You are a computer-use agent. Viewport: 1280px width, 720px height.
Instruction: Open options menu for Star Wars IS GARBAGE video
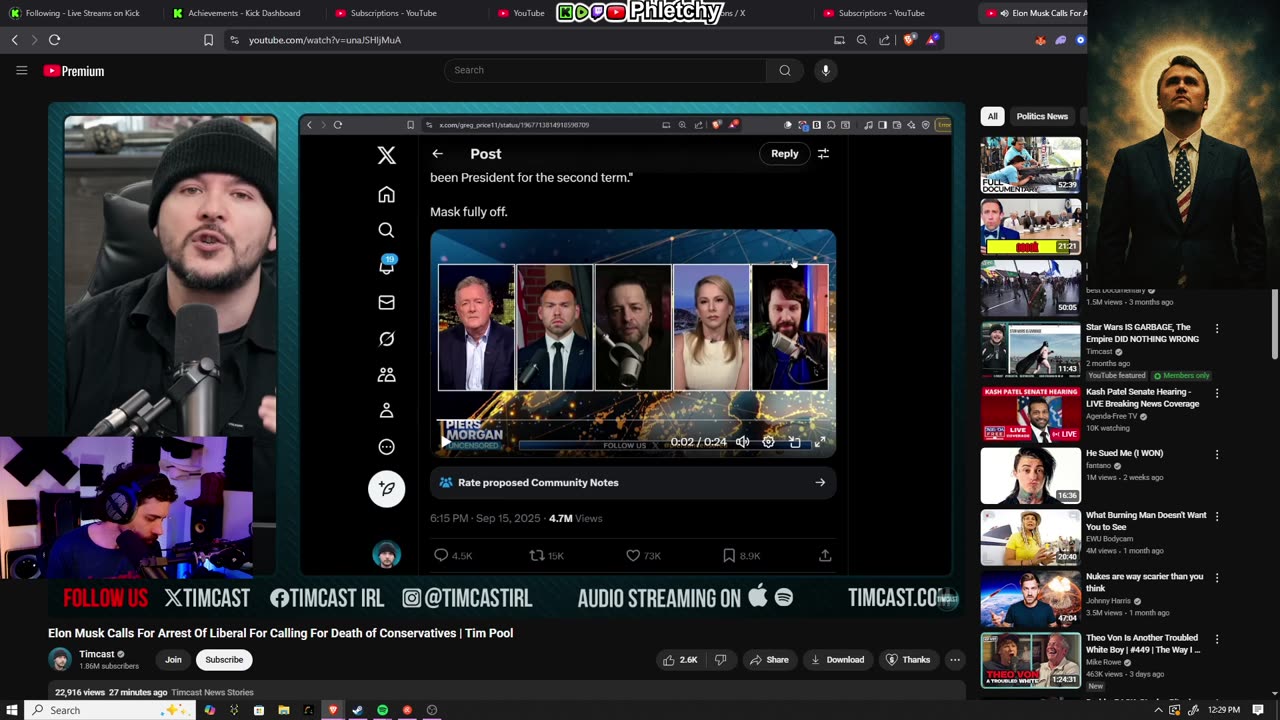tap(1217, 328)
